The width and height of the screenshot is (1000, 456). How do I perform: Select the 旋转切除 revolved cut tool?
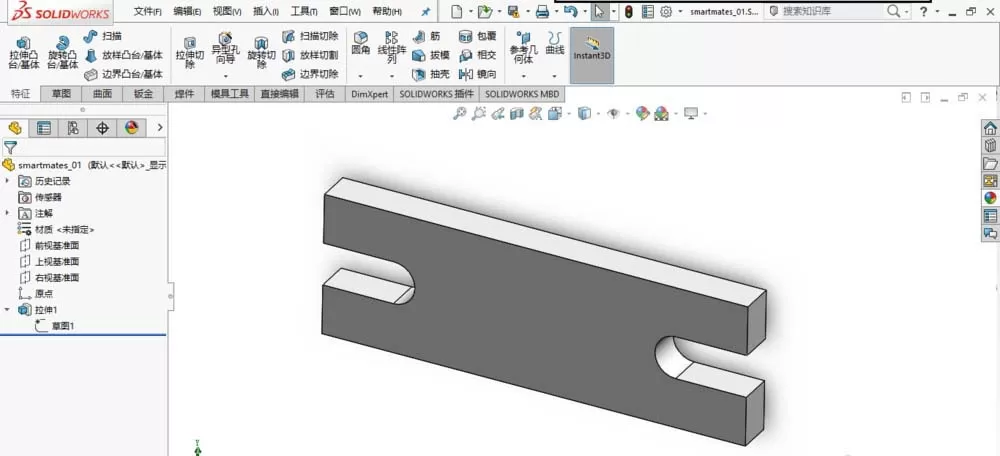[x=261, y=53]
